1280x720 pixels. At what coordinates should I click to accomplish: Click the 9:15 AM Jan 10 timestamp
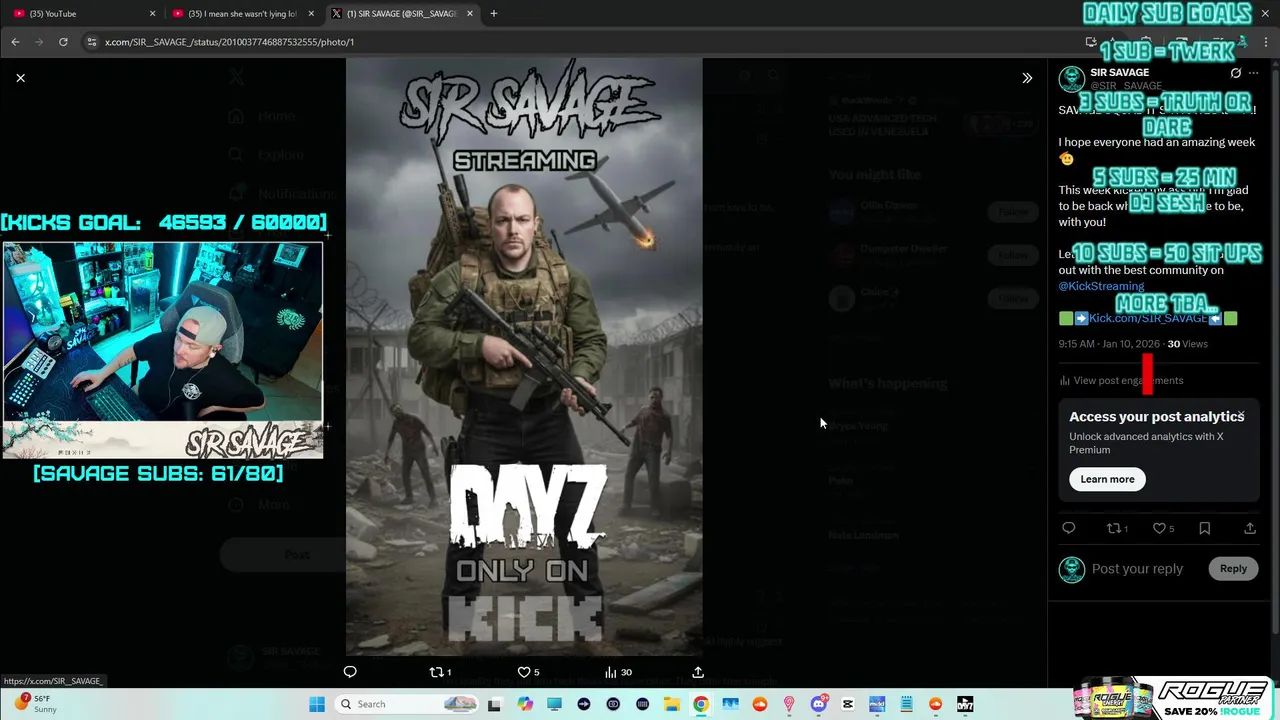click(1110, 344)
